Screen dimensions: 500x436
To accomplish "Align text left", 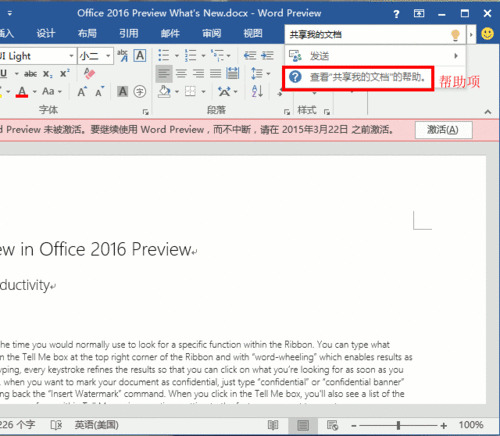I will pos(164,73).
